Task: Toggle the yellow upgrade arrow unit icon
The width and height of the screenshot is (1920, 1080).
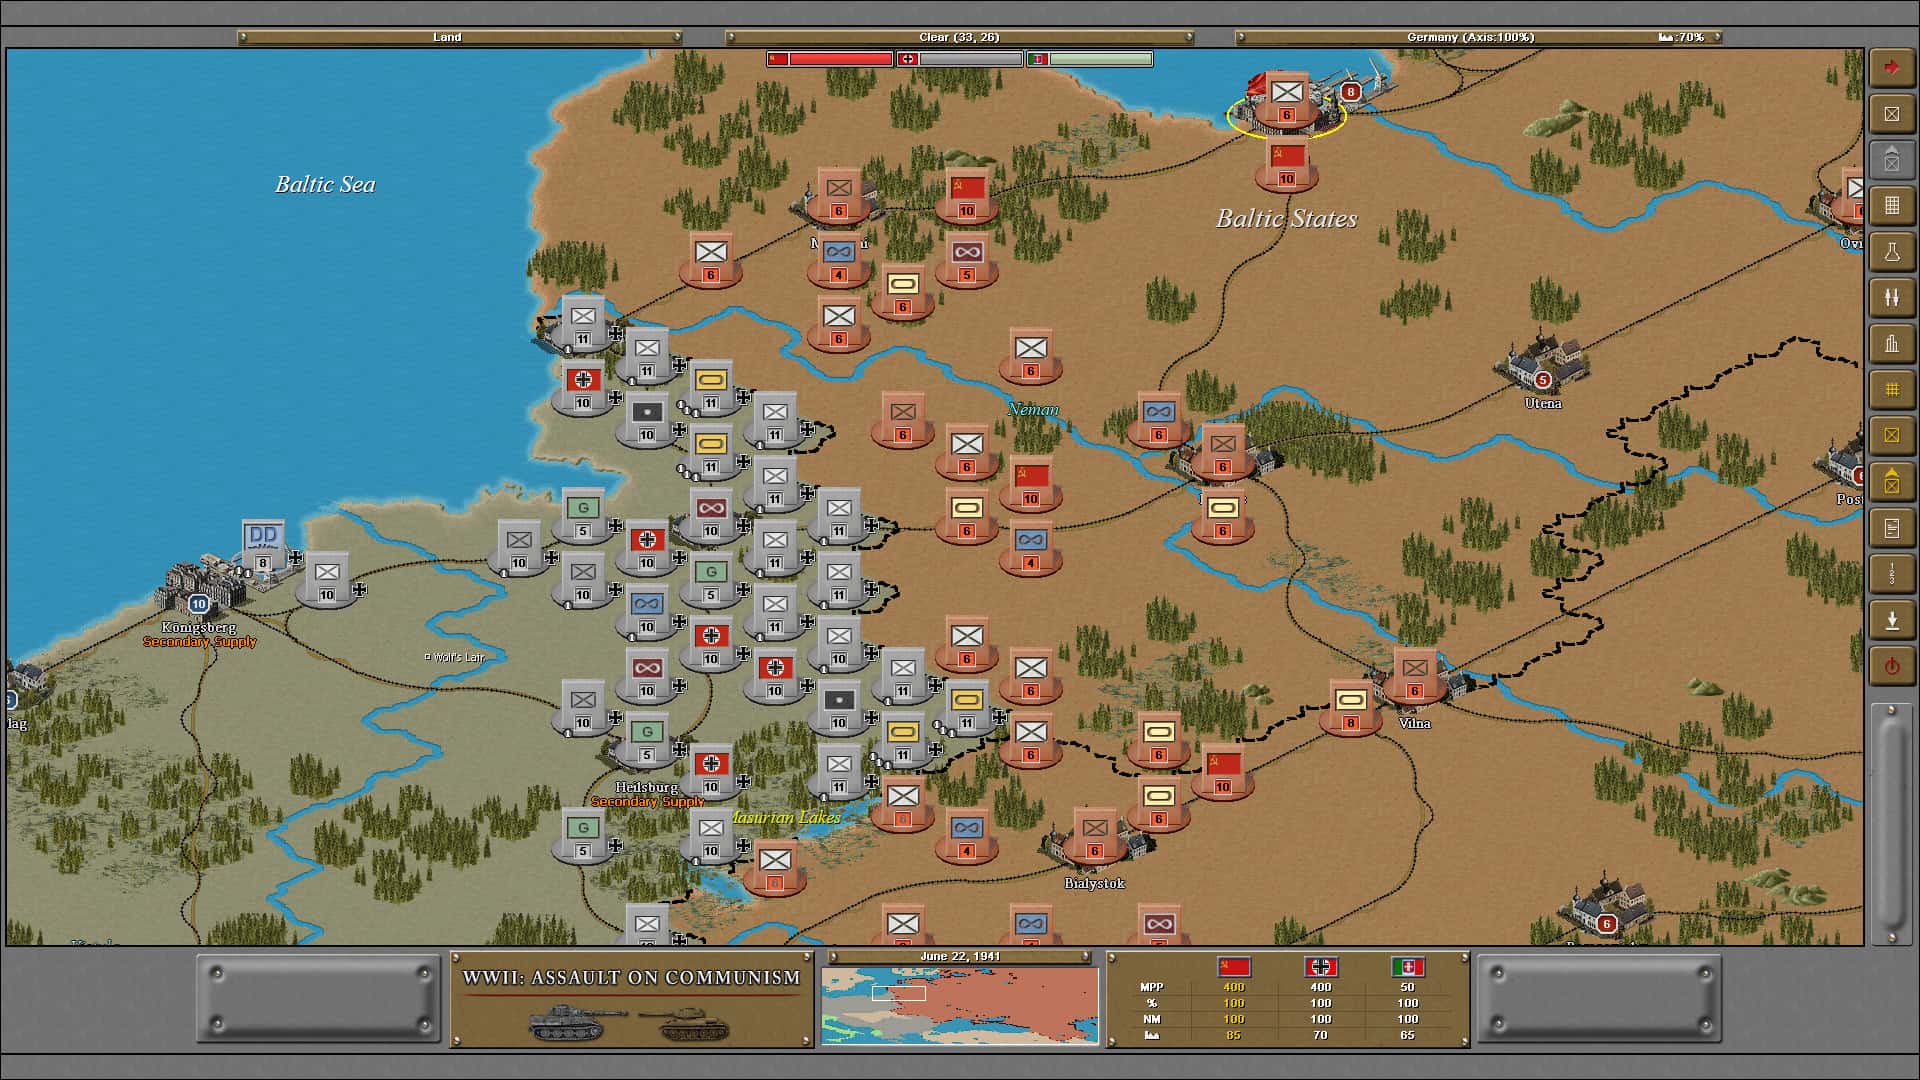Action: pyautogui.click(x=1891, y=482)
